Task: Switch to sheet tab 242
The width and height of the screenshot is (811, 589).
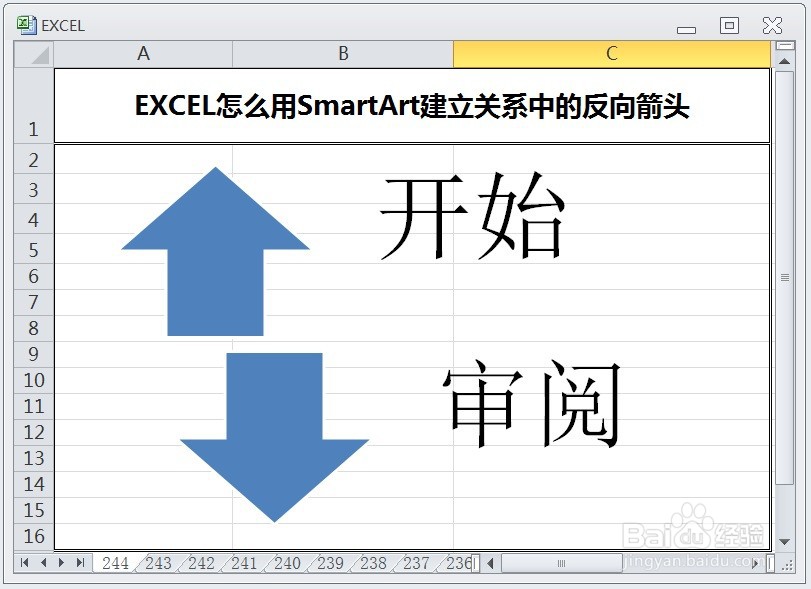Action: tap(201, 563)
